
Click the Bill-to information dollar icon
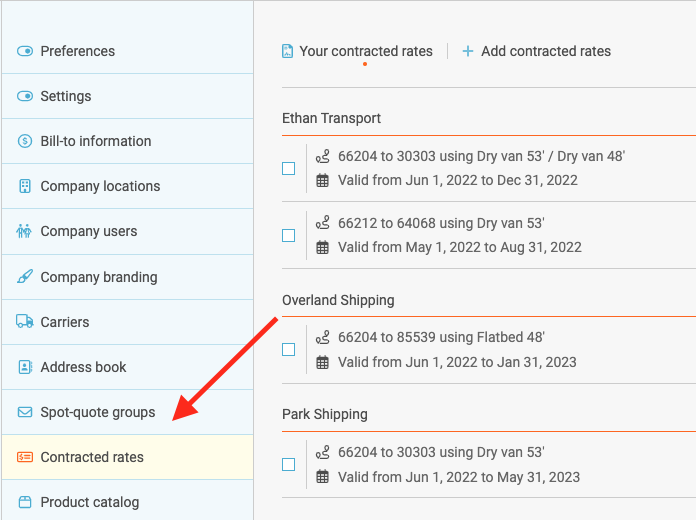coord(25,141)
